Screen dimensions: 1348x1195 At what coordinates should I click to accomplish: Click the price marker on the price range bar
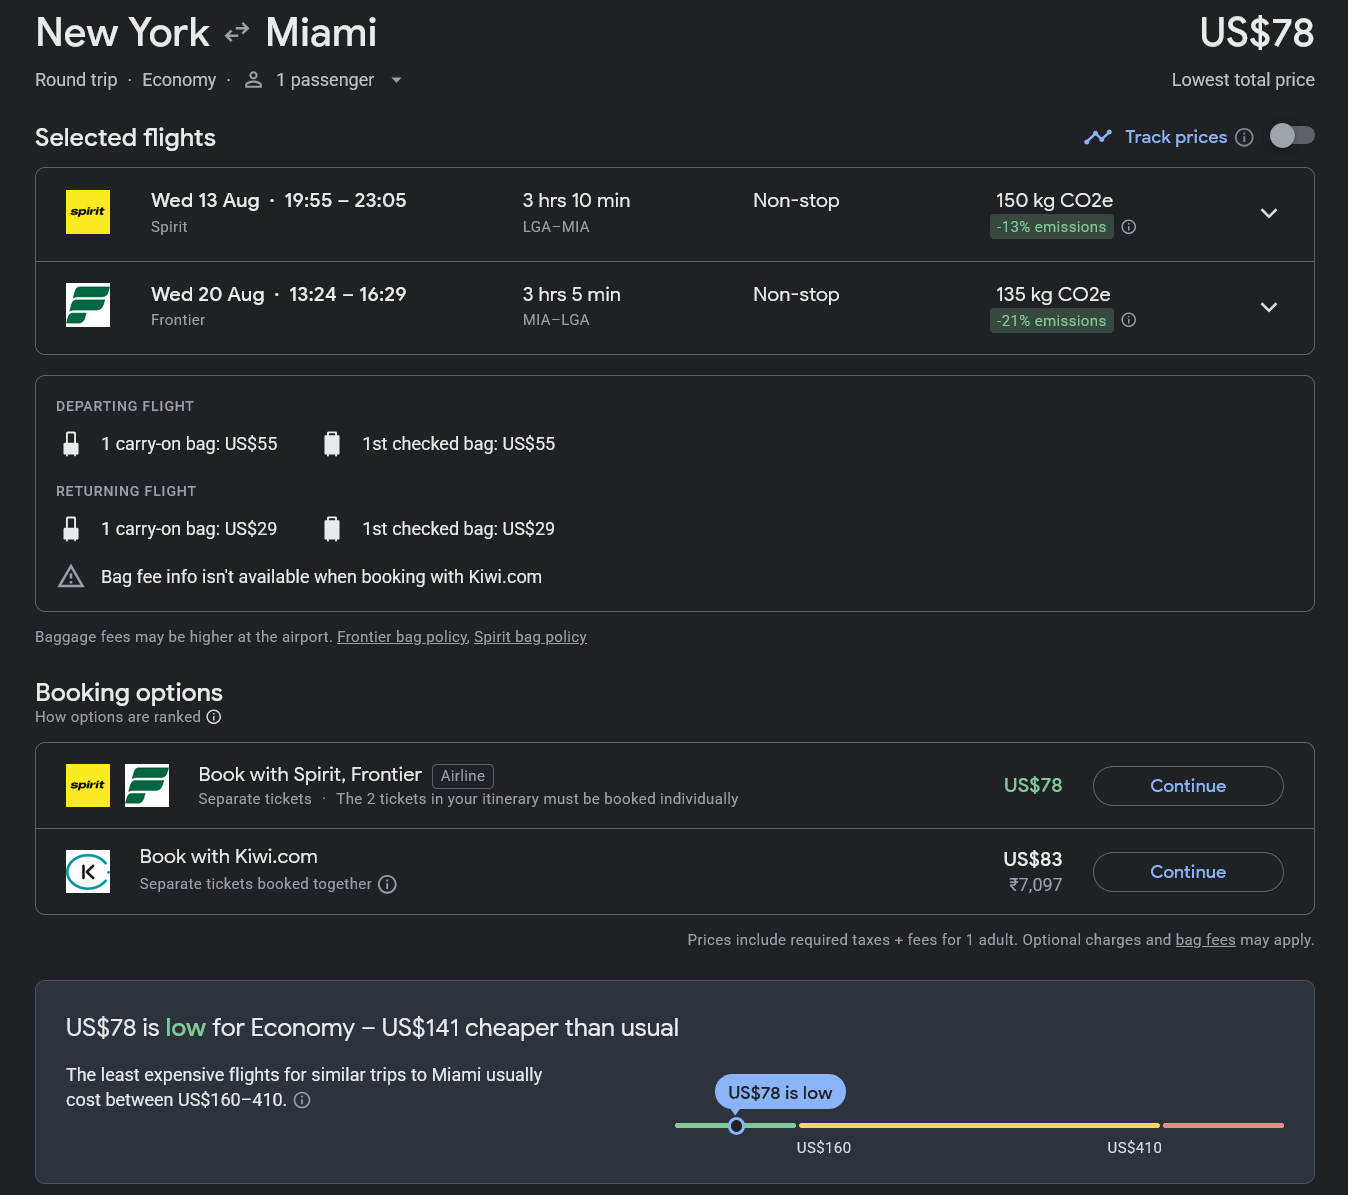(736, 1126)
